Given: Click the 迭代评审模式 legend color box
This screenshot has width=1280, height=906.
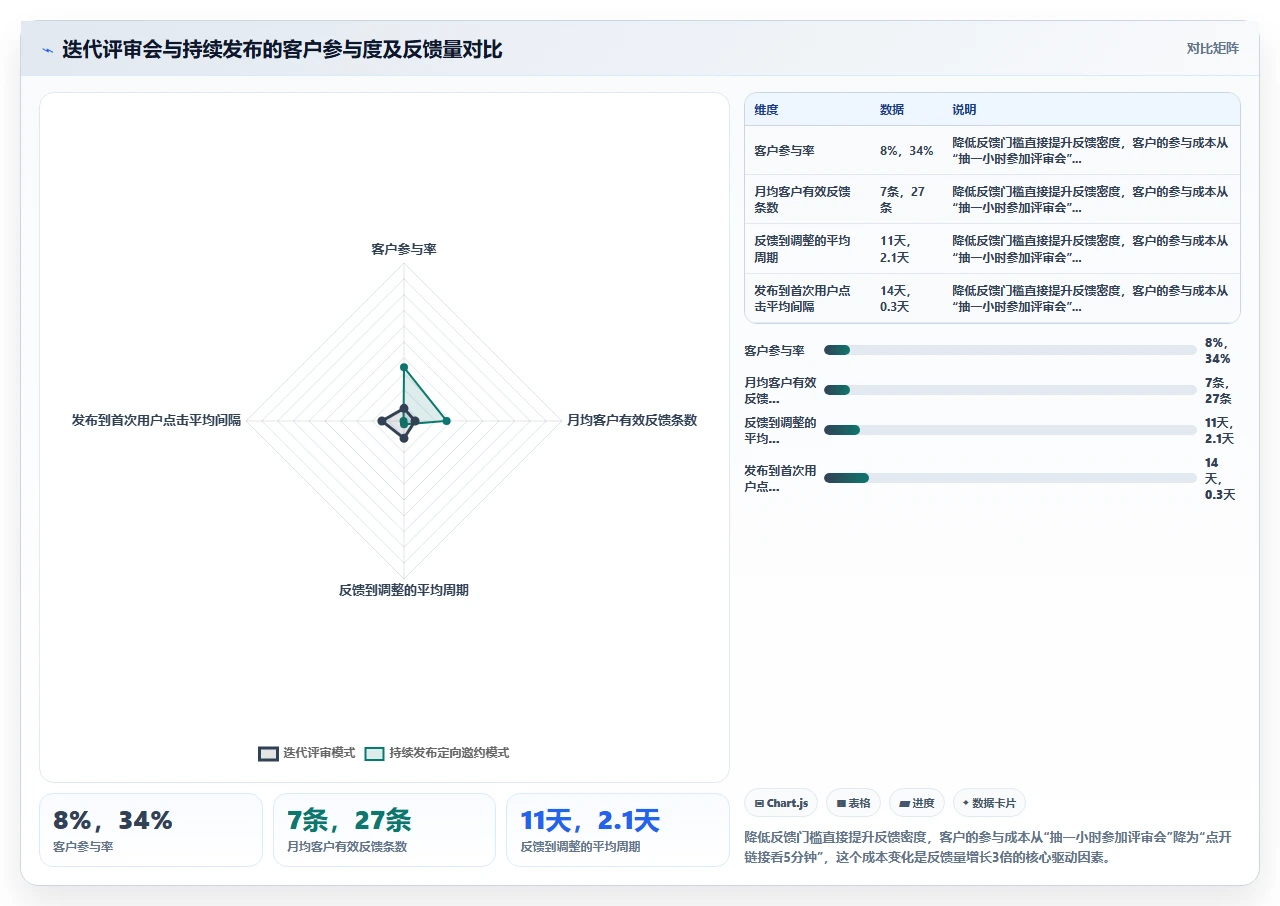Looking at the screenshot, I should [268, 753].
